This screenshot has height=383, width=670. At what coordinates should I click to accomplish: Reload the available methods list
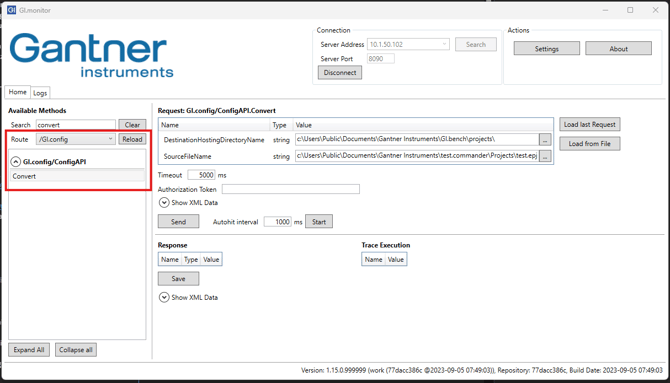(132, 139)
